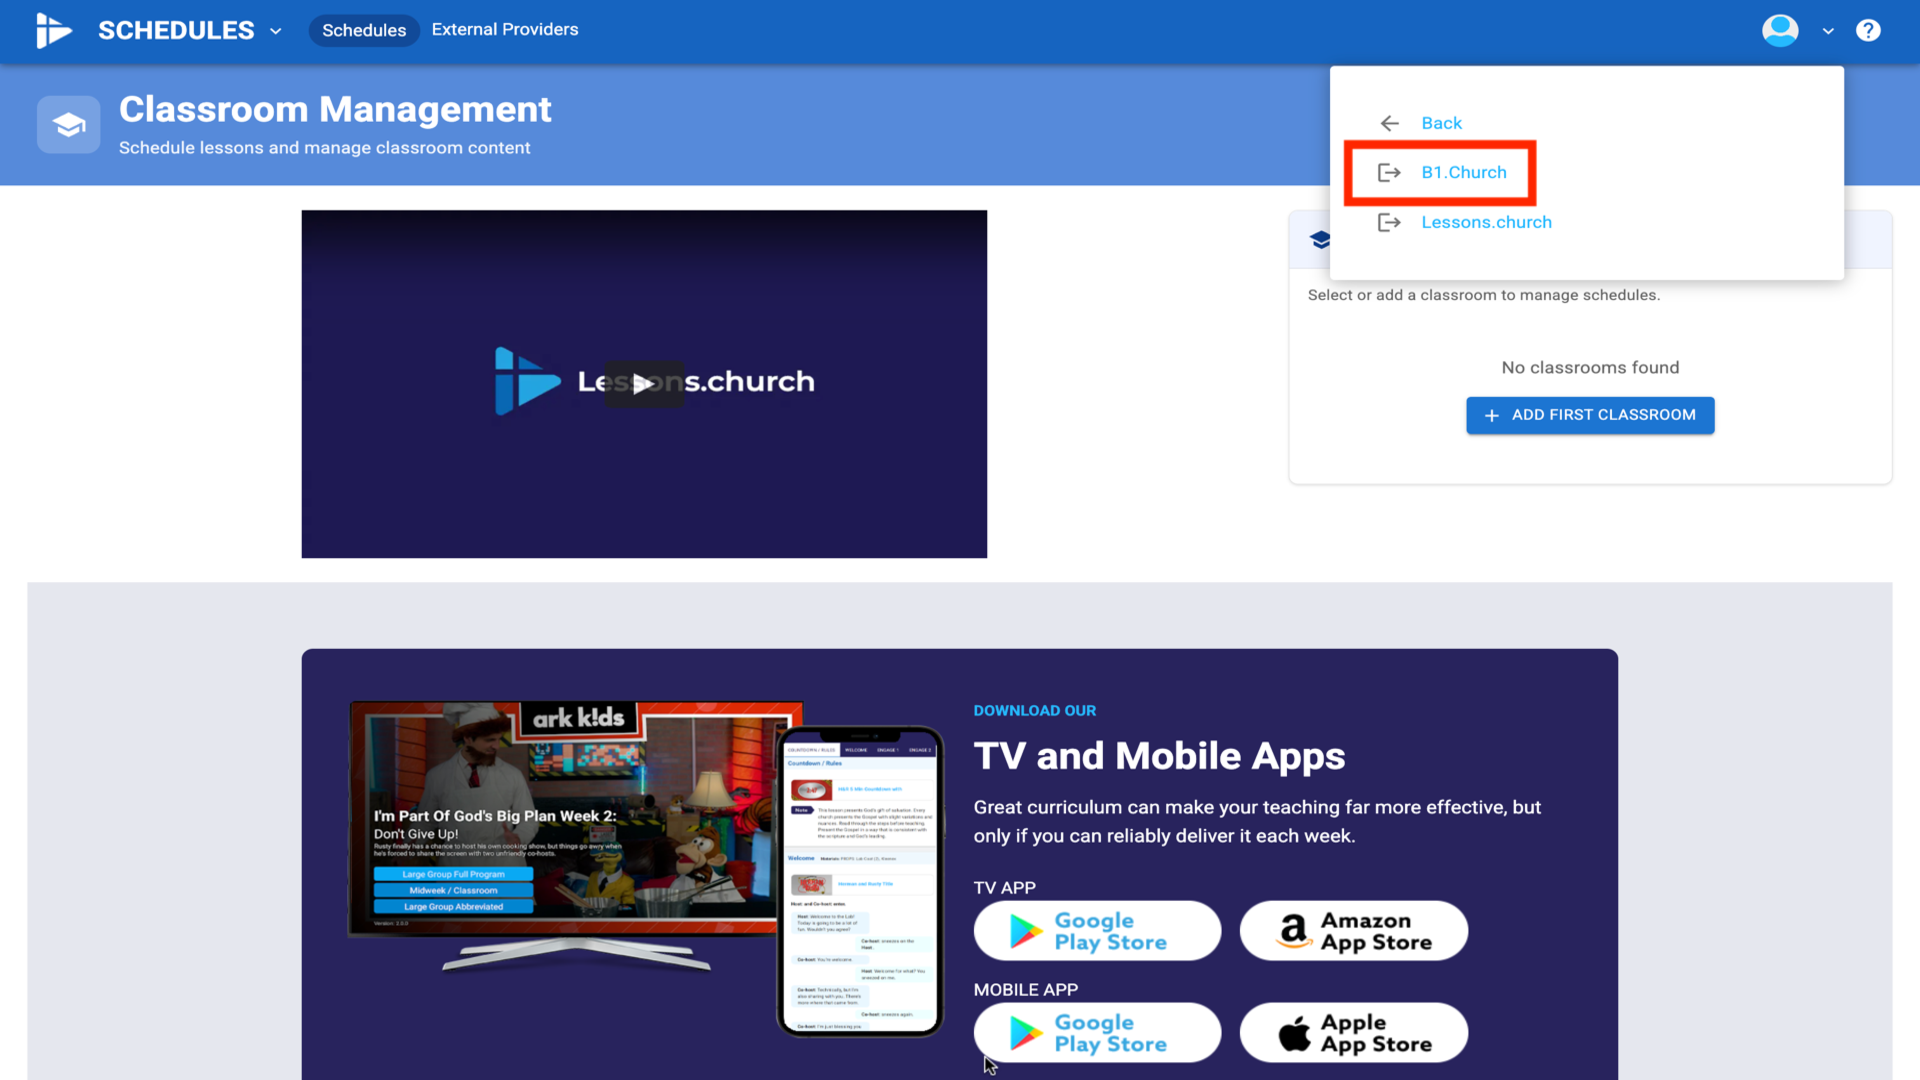1920x1080 pixels.
Task: Select the Schedules tab
Action: 364,30
